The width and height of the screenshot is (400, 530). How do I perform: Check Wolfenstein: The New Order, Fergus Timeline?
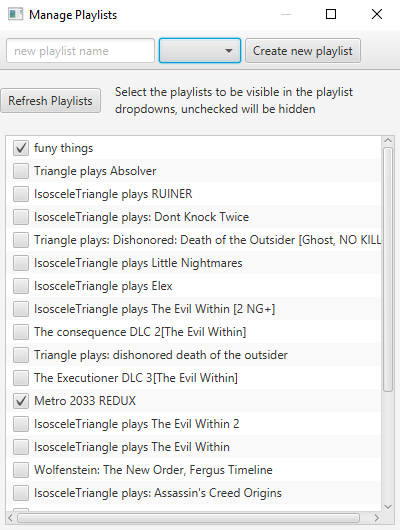[21, 470]
